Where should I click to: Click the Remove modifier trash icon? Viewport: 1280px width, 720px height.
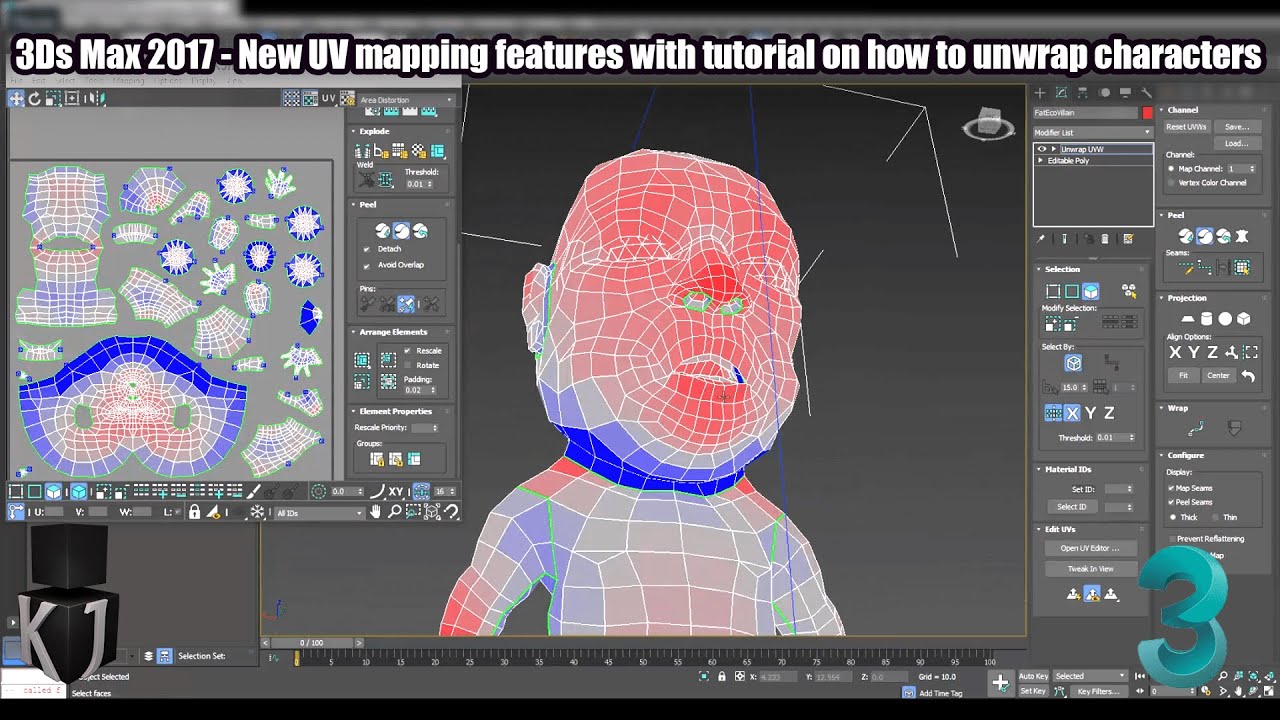(1105, 239)
